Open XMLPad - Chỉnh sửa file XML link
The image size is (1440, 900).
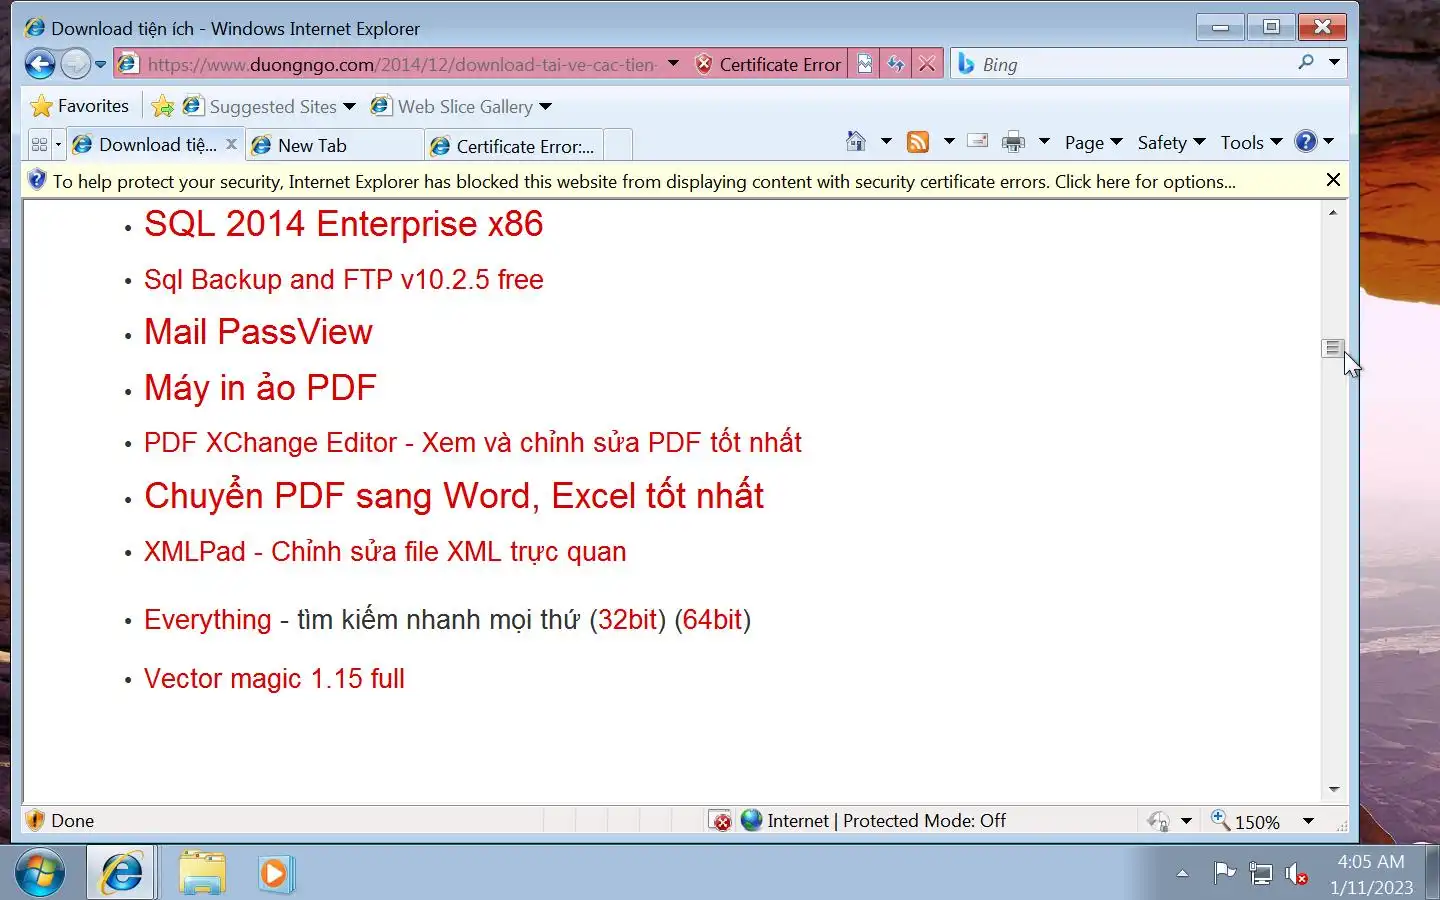385,552
